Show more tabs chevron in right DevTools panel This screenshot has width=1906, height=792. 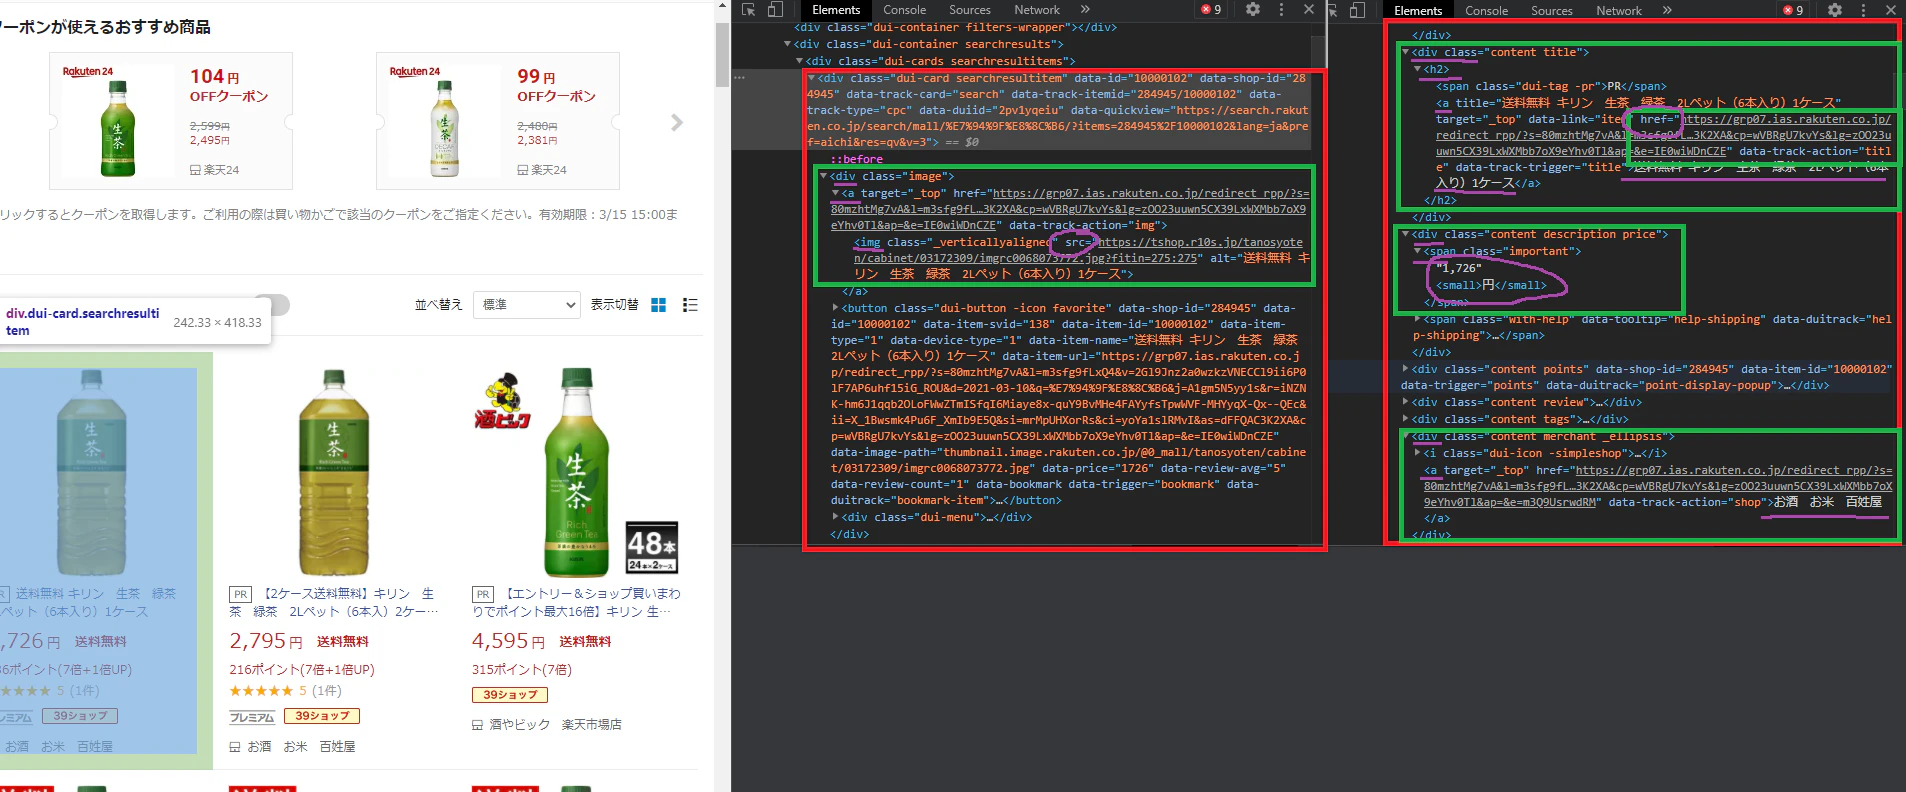(1667, 10)
